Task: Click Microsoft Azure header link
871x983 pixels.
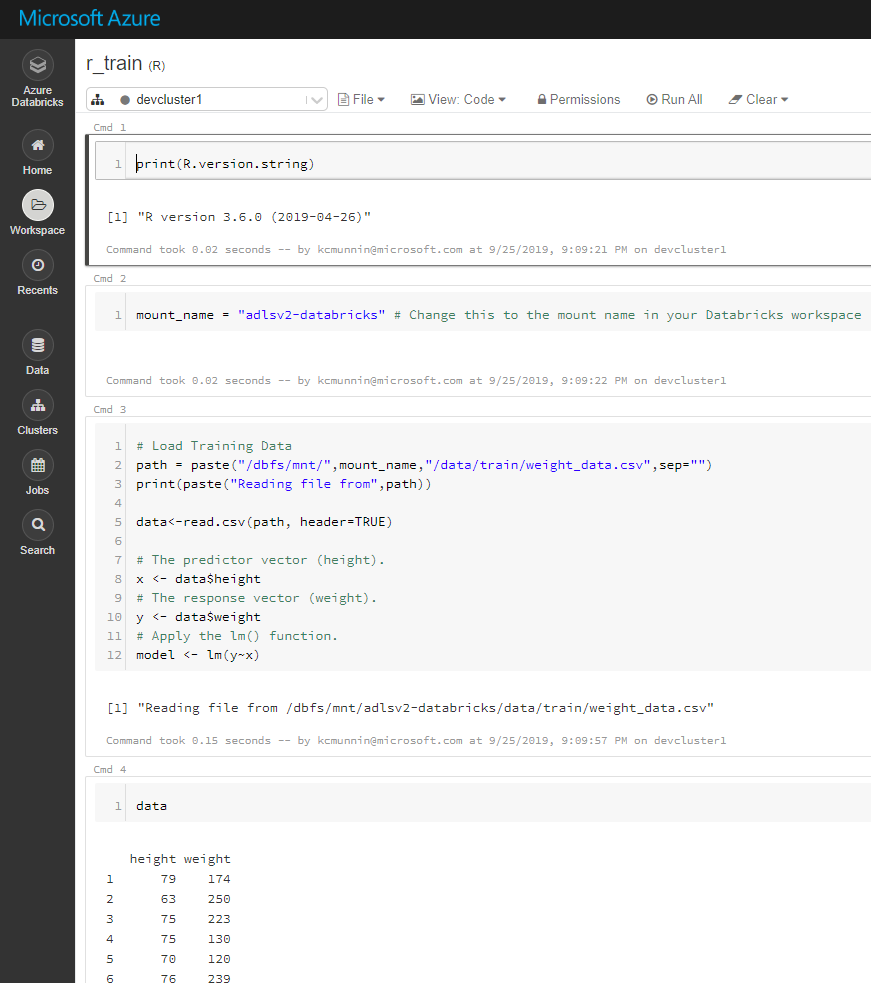Action: click(x=90, y=18)
